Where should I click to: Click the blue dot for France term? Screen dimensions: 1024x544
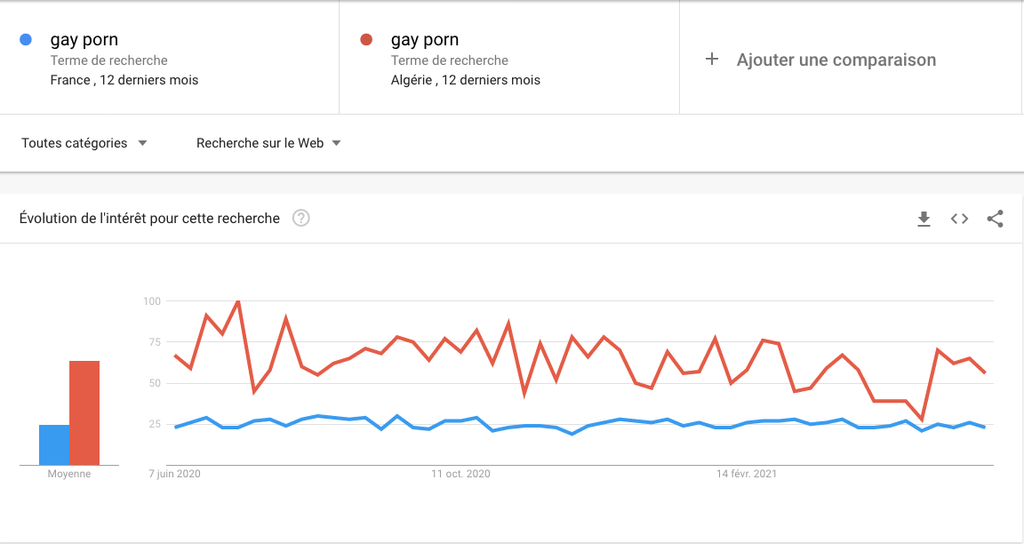coord(27,40)
